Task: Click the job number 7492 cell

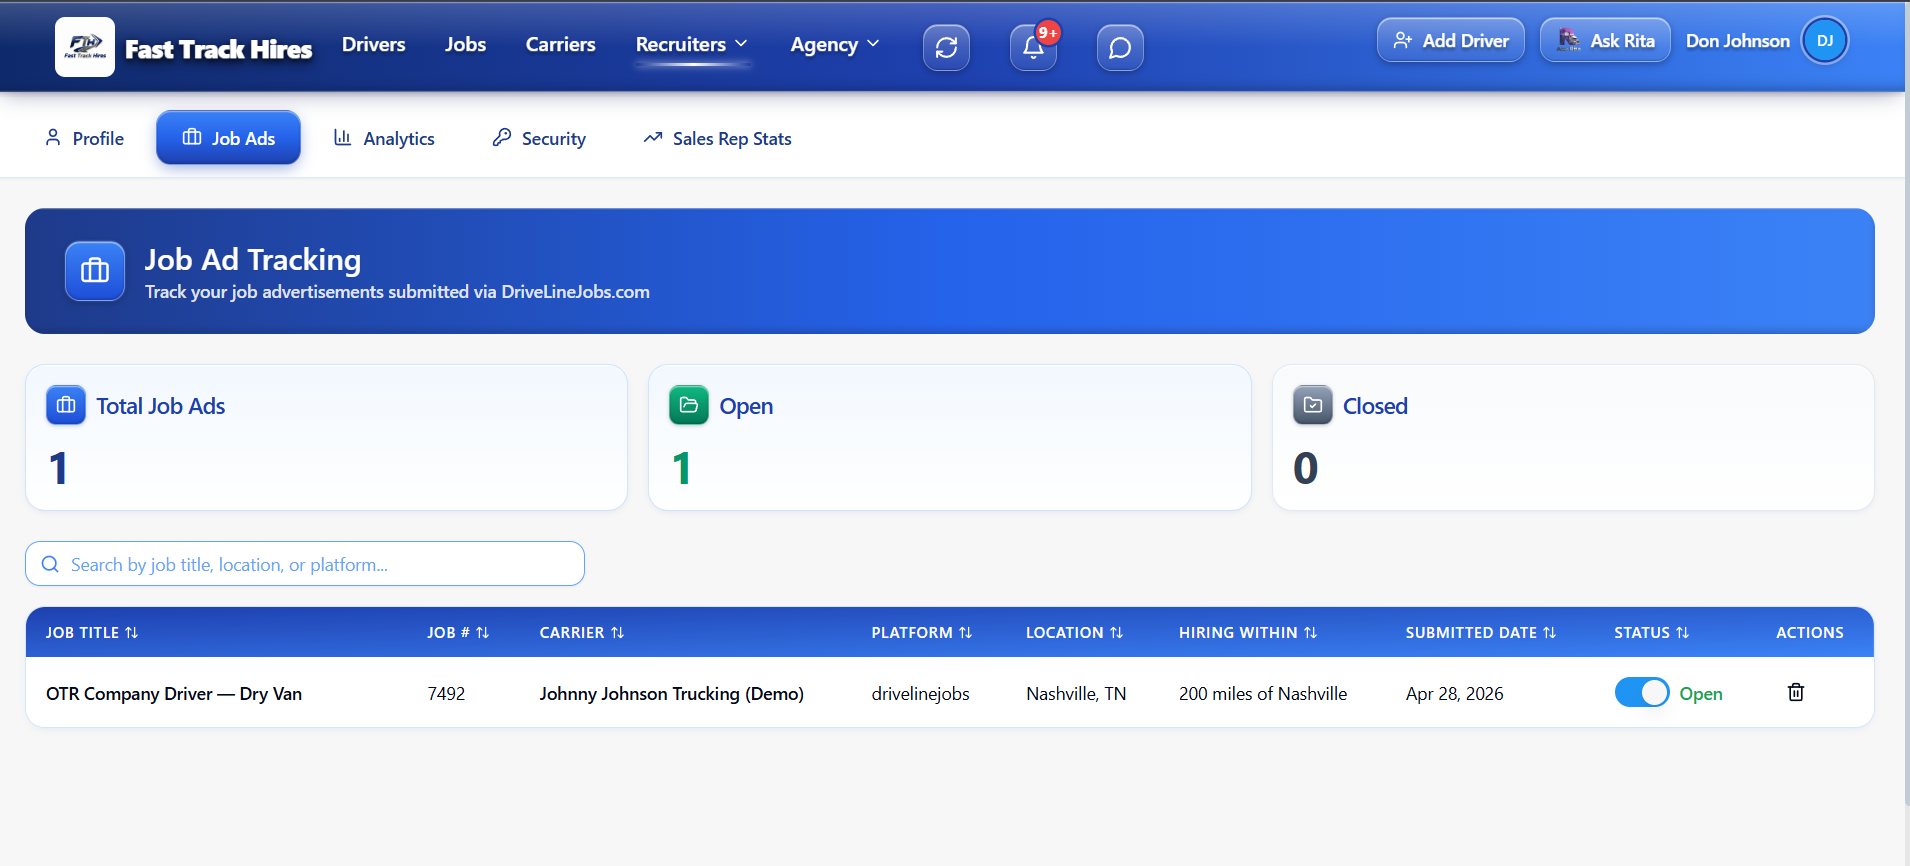Action: pos(446,693)
